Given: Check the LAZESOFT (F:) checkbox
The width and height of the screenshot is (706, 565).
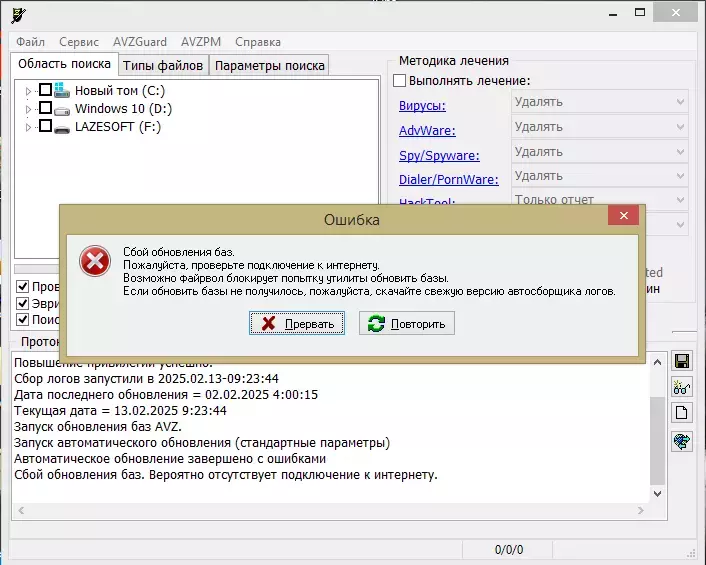Looking at the screenshot, I should point(45,126).
